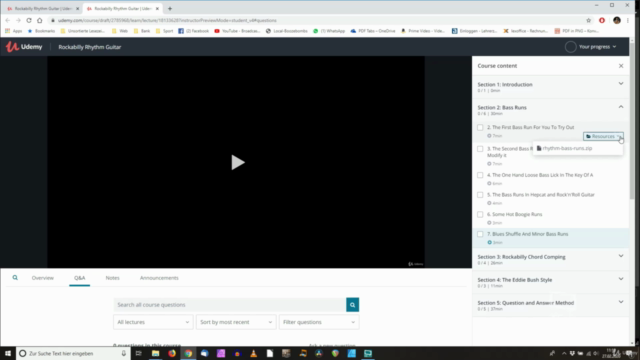Open lecture 5 The Bass Runs In Hepcat
This screenshot has height=360, width=640.
coord(540,195)
